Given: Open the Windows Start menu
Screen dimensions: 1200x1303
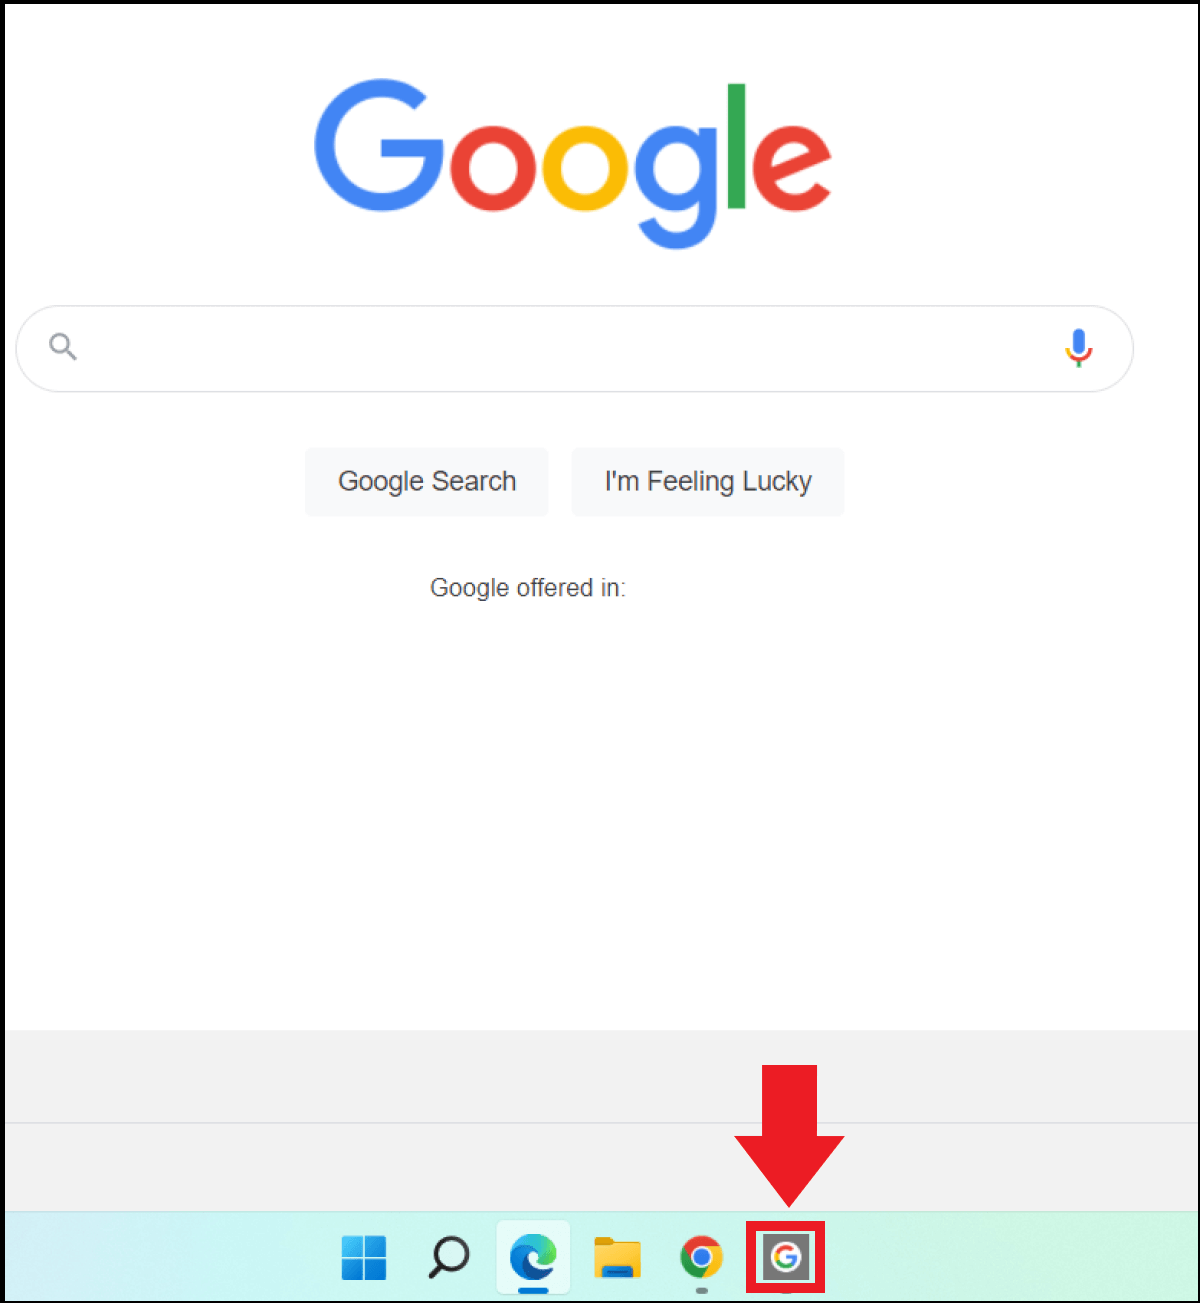Looking at the screenshot, I should point(364,1257).
